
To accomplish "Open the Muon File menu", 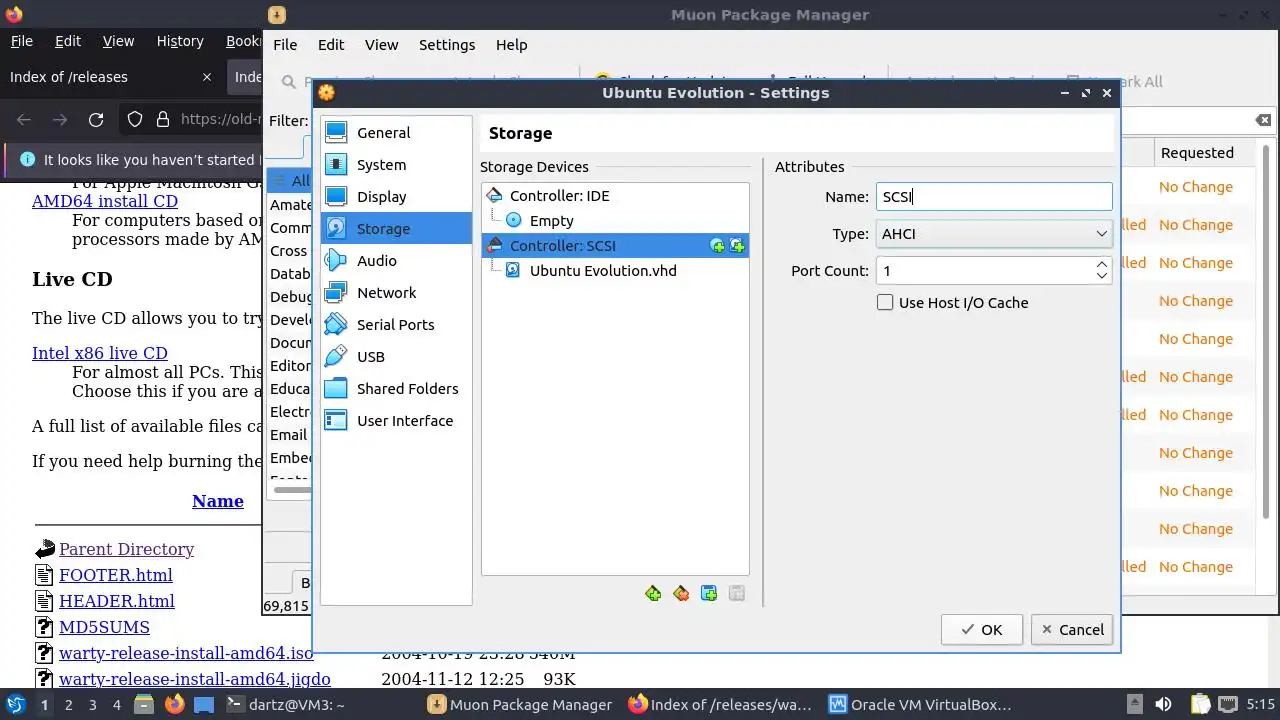I will coord(285,45).
